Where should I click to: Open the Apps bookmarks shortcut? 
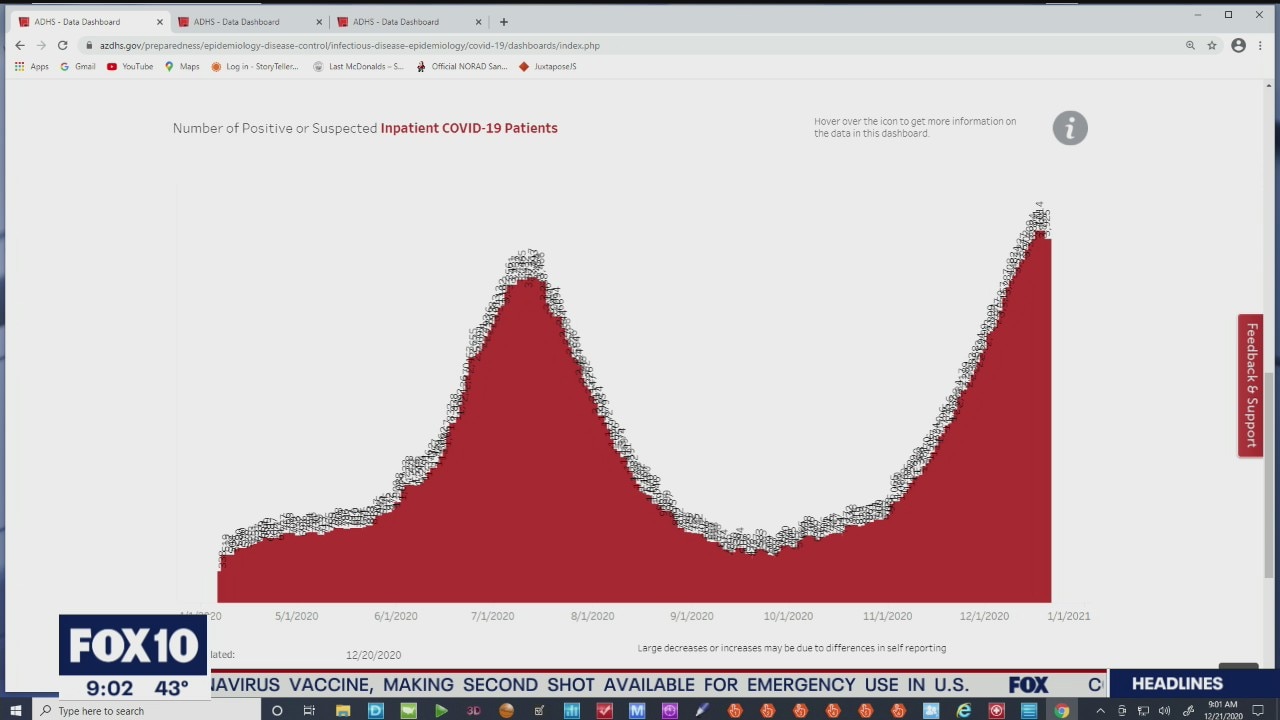pyautogui.click(x=31, y=67)
